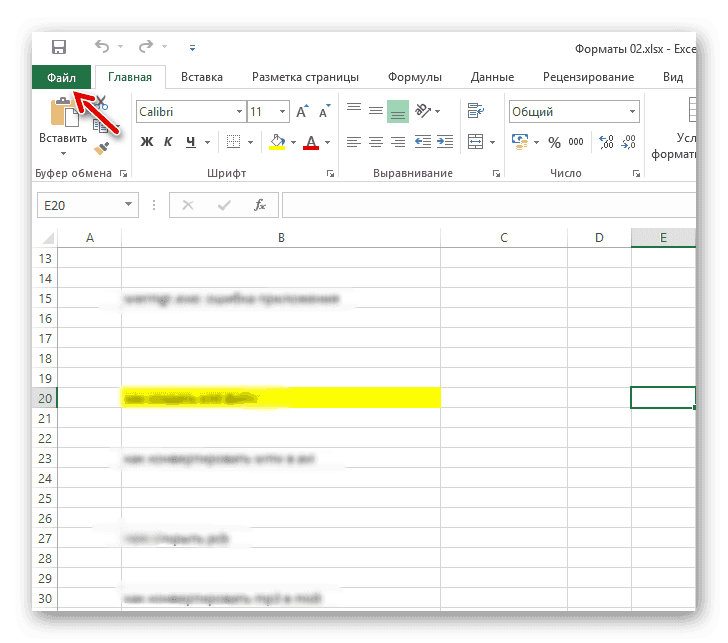Open the Данные tab
Screen dimensions: 728x643
click(x=492, y=77)
